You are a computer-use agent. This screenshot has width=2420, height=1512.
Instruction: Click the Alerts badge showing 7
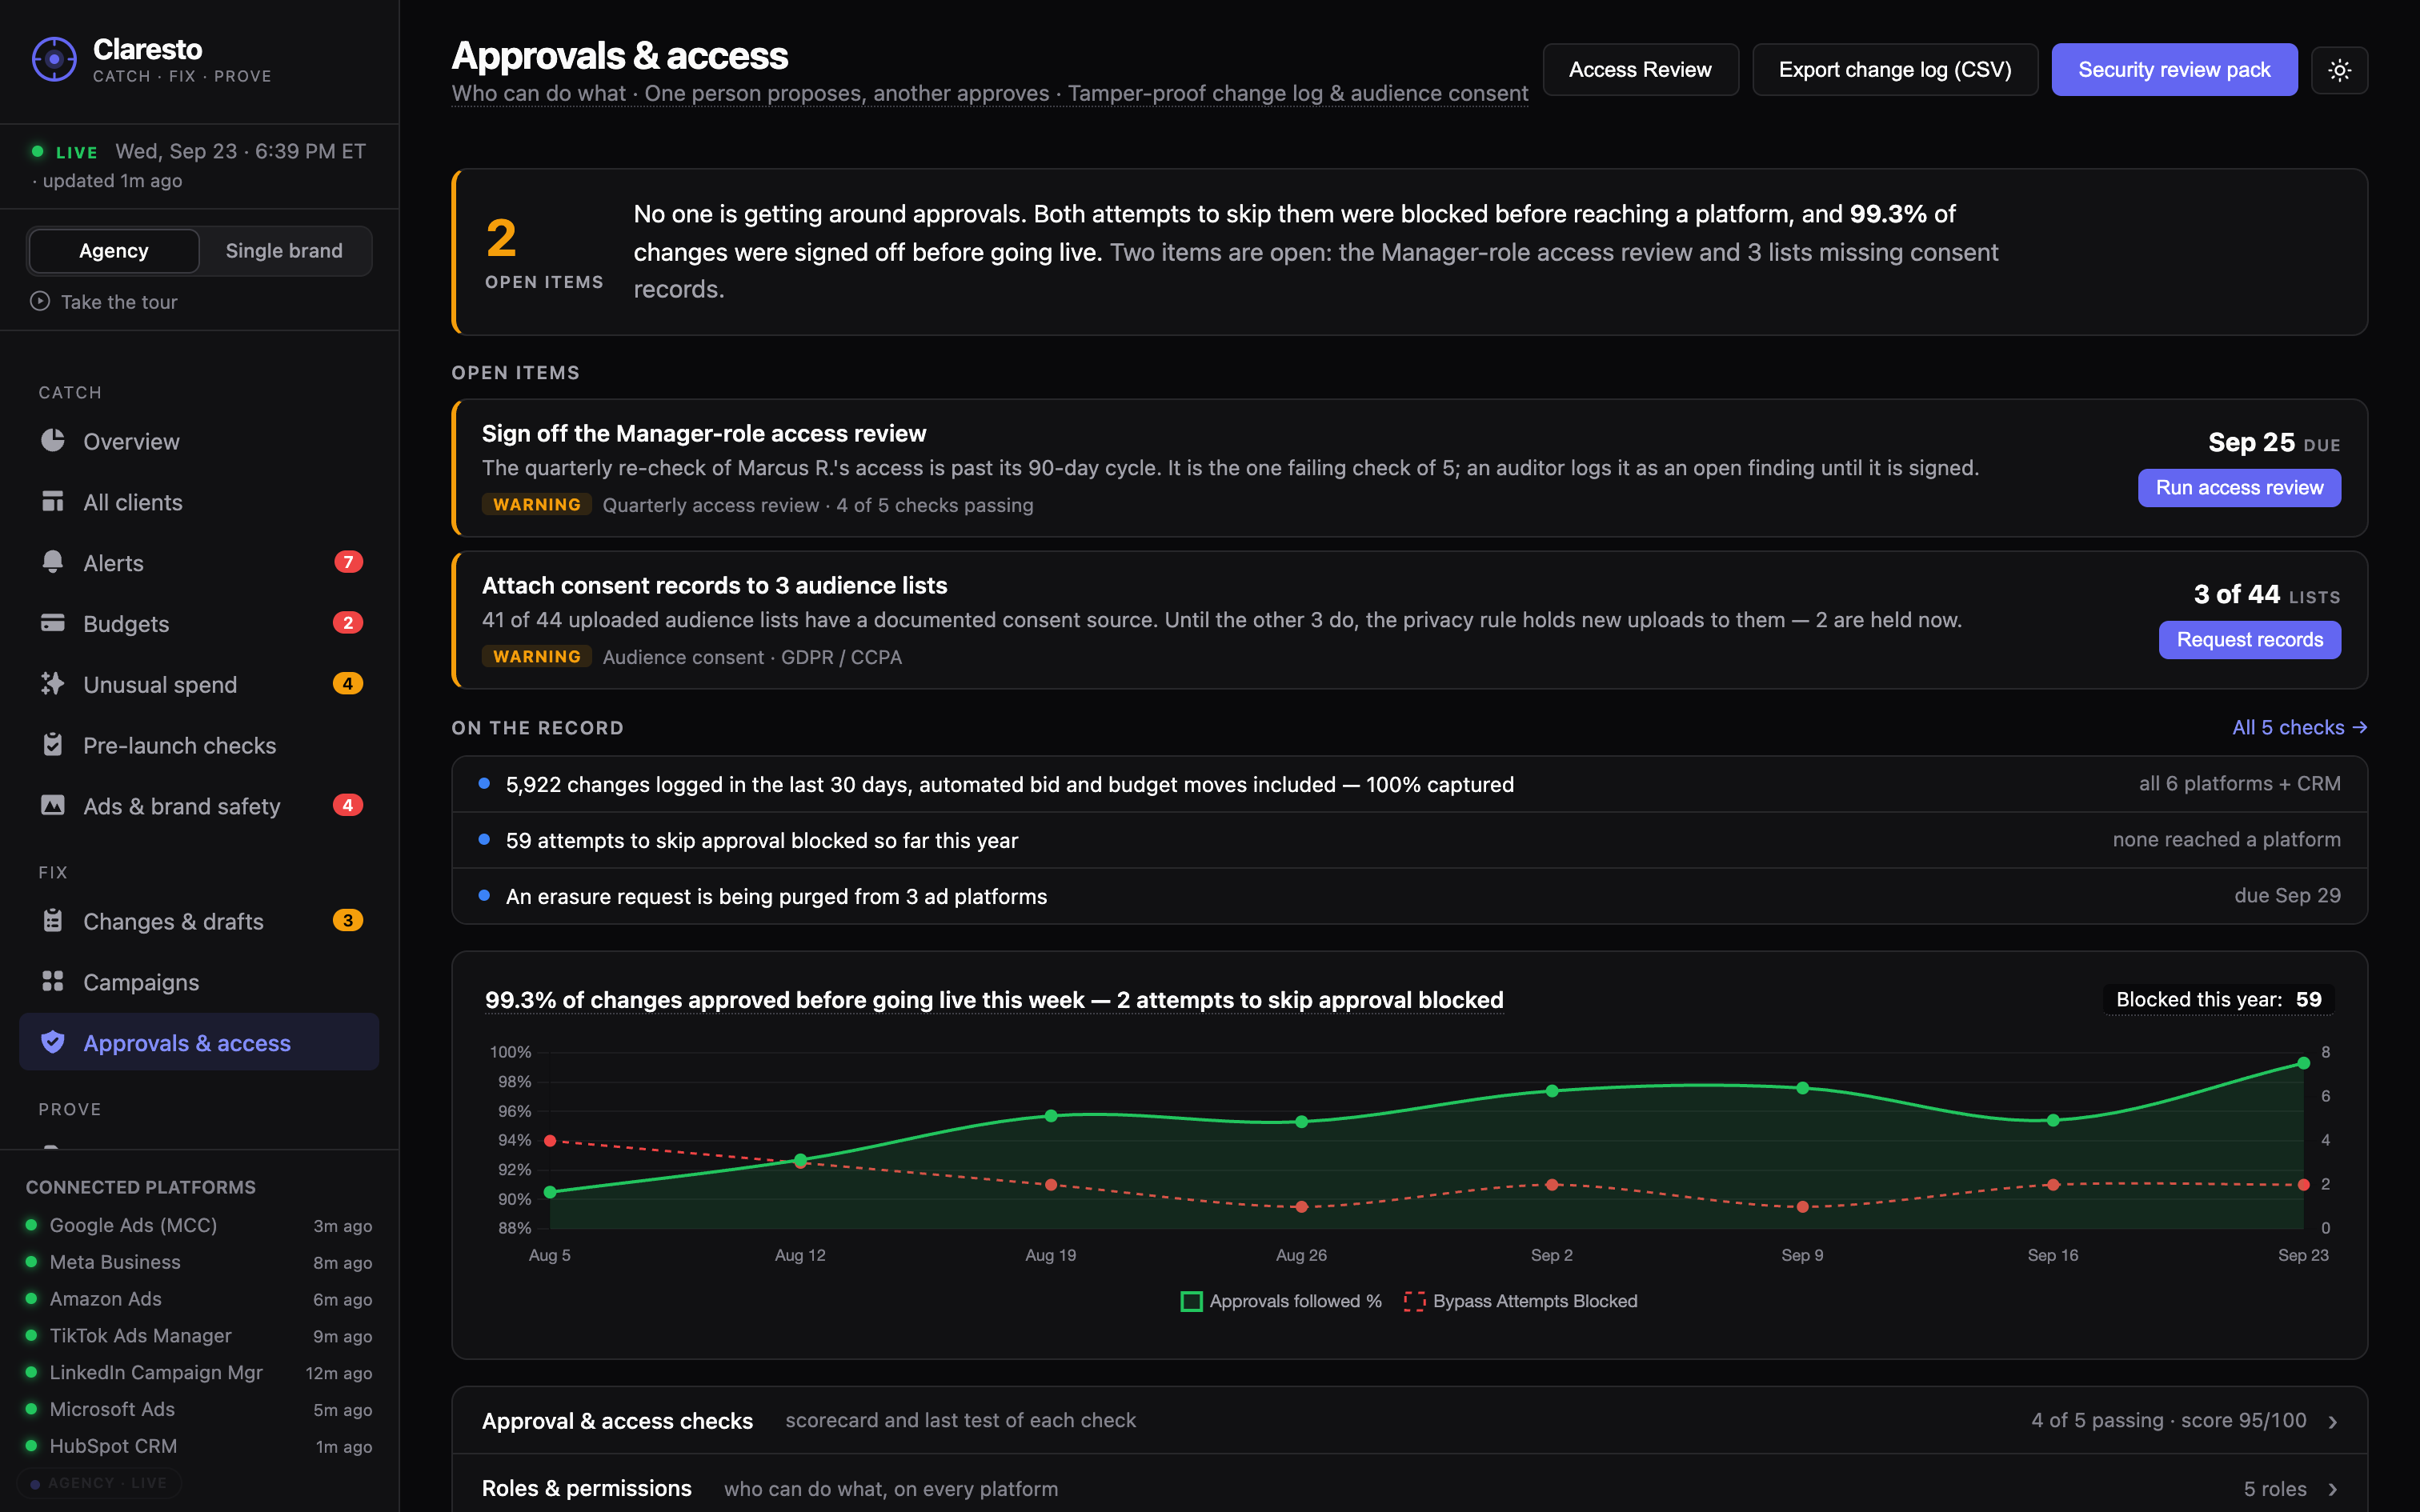348,562
